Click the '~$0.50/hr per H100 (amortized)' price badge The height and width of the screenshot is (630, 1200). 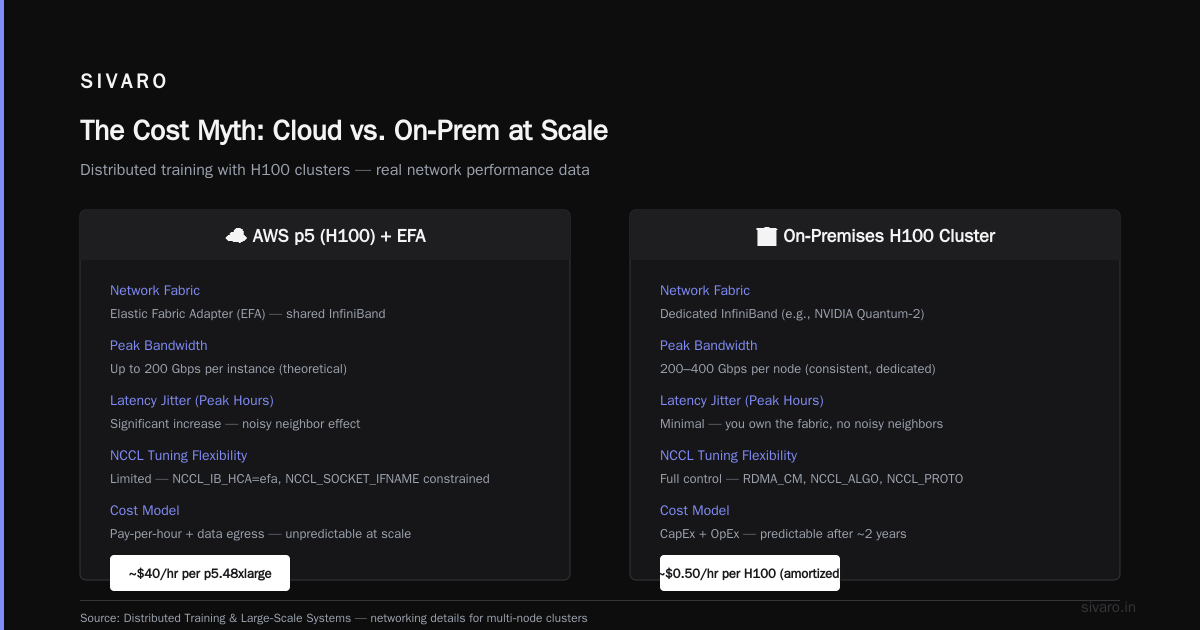tap(750, 574)
